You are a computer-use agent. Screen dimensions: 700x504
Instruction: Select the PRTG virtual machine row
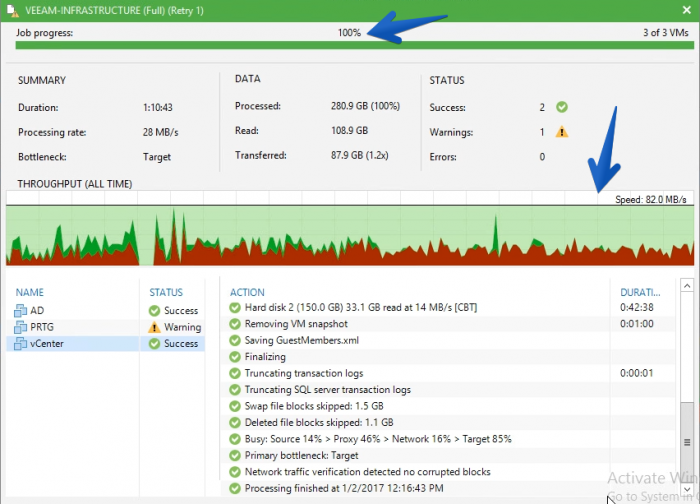106,327
